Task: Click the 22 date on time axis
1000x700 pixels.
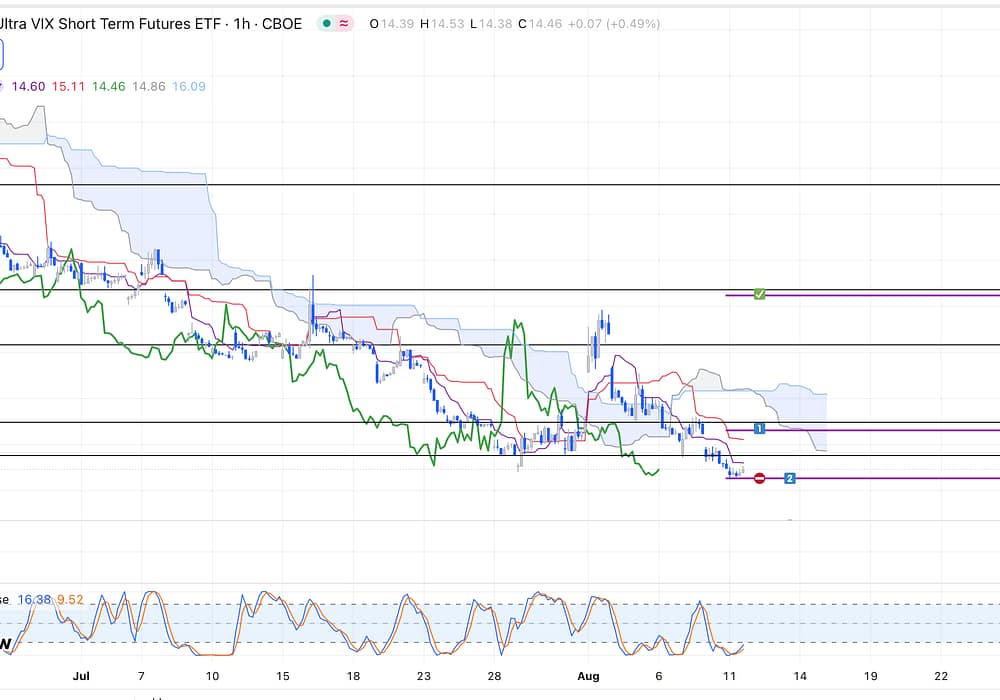Action: point(941,676)
